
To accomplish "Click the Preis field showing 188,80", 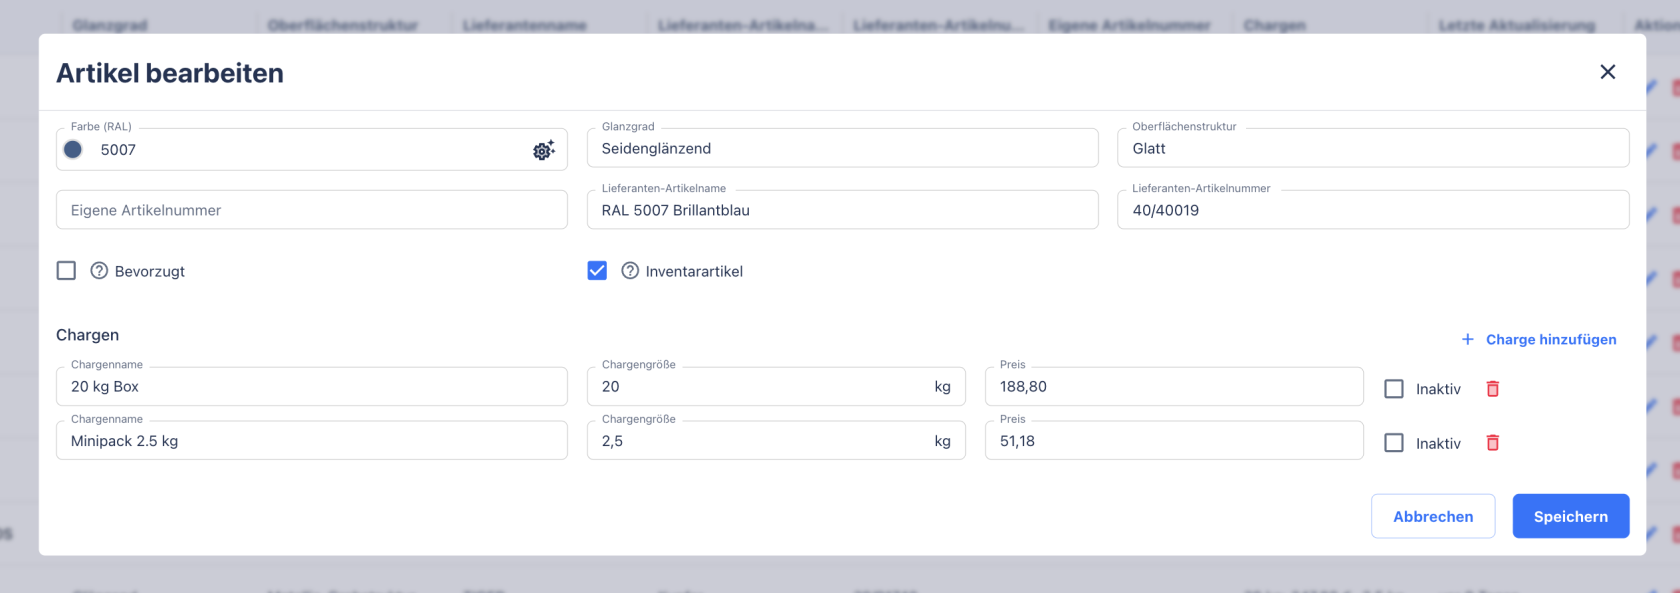I will 1173,387.
